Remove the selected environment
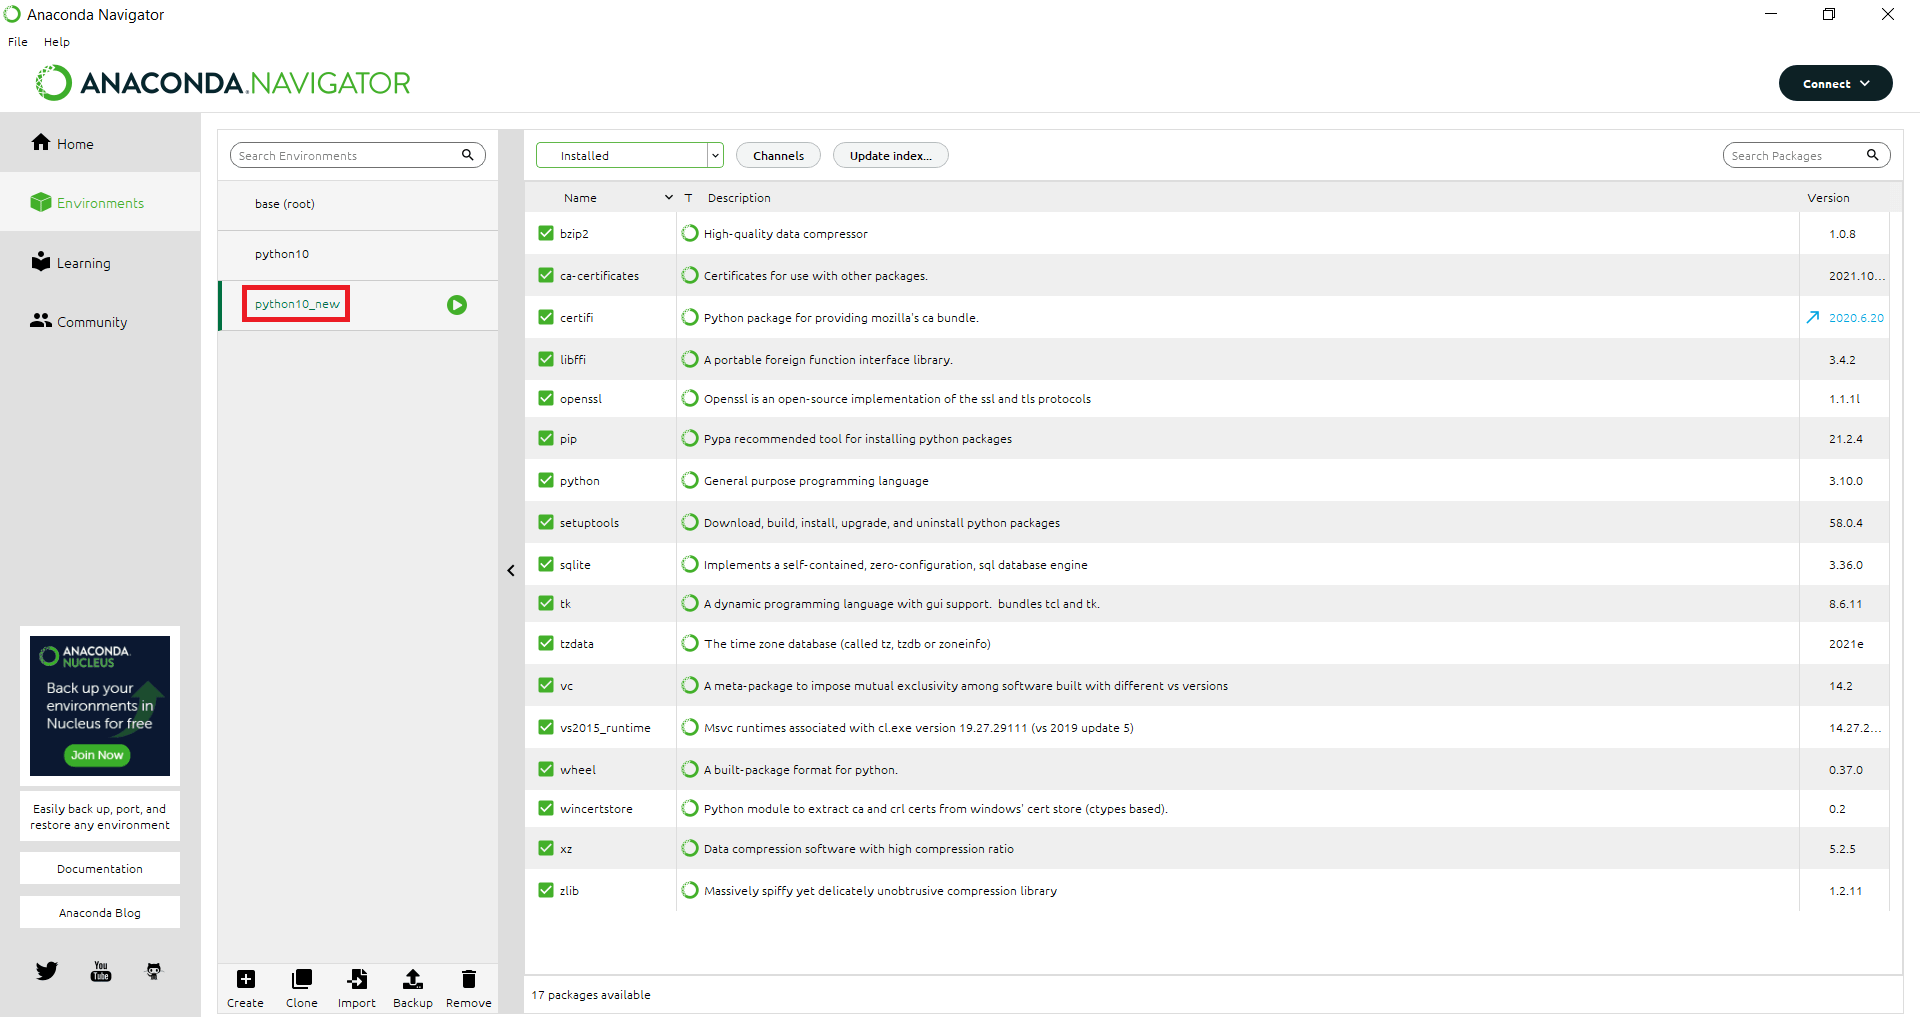Viewport: 1920px width, 1017px height. (468, 987)
